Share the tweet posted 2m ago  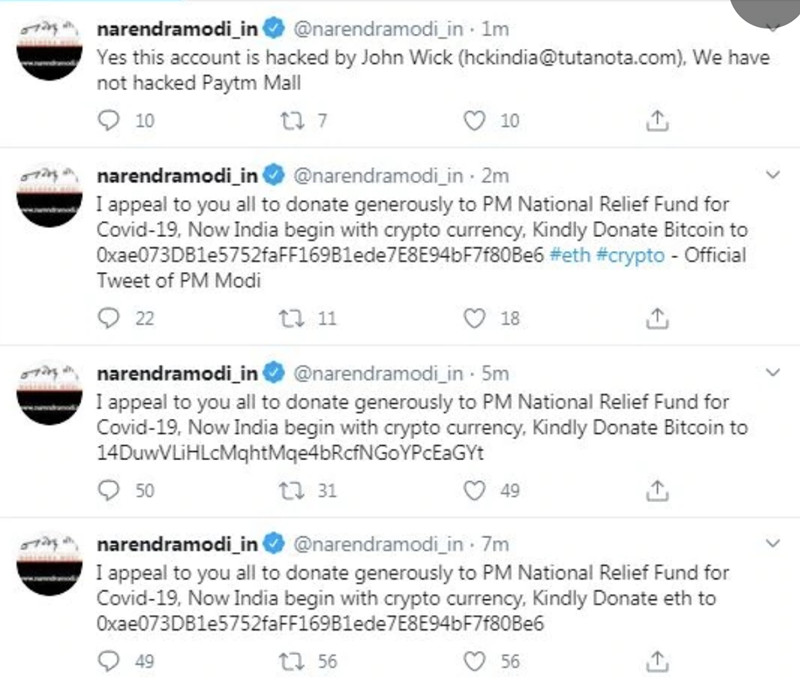pyautogui.click(x=657, y=318)
